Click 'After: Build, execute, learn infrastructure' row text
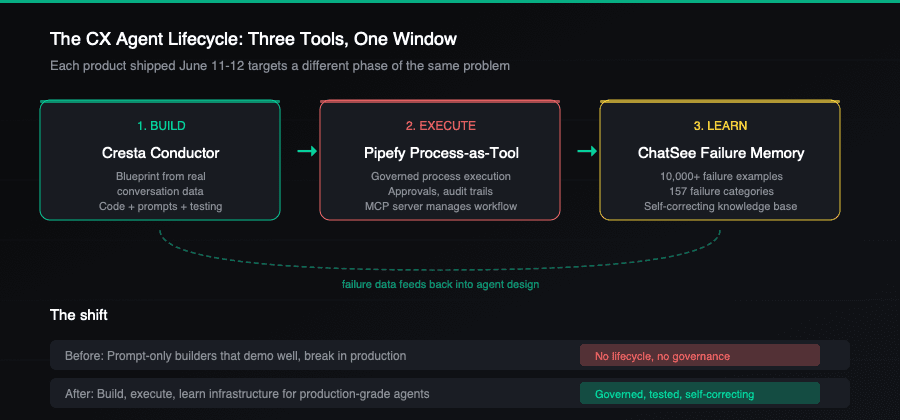This screenshot has width=900, height=420. 247,394
